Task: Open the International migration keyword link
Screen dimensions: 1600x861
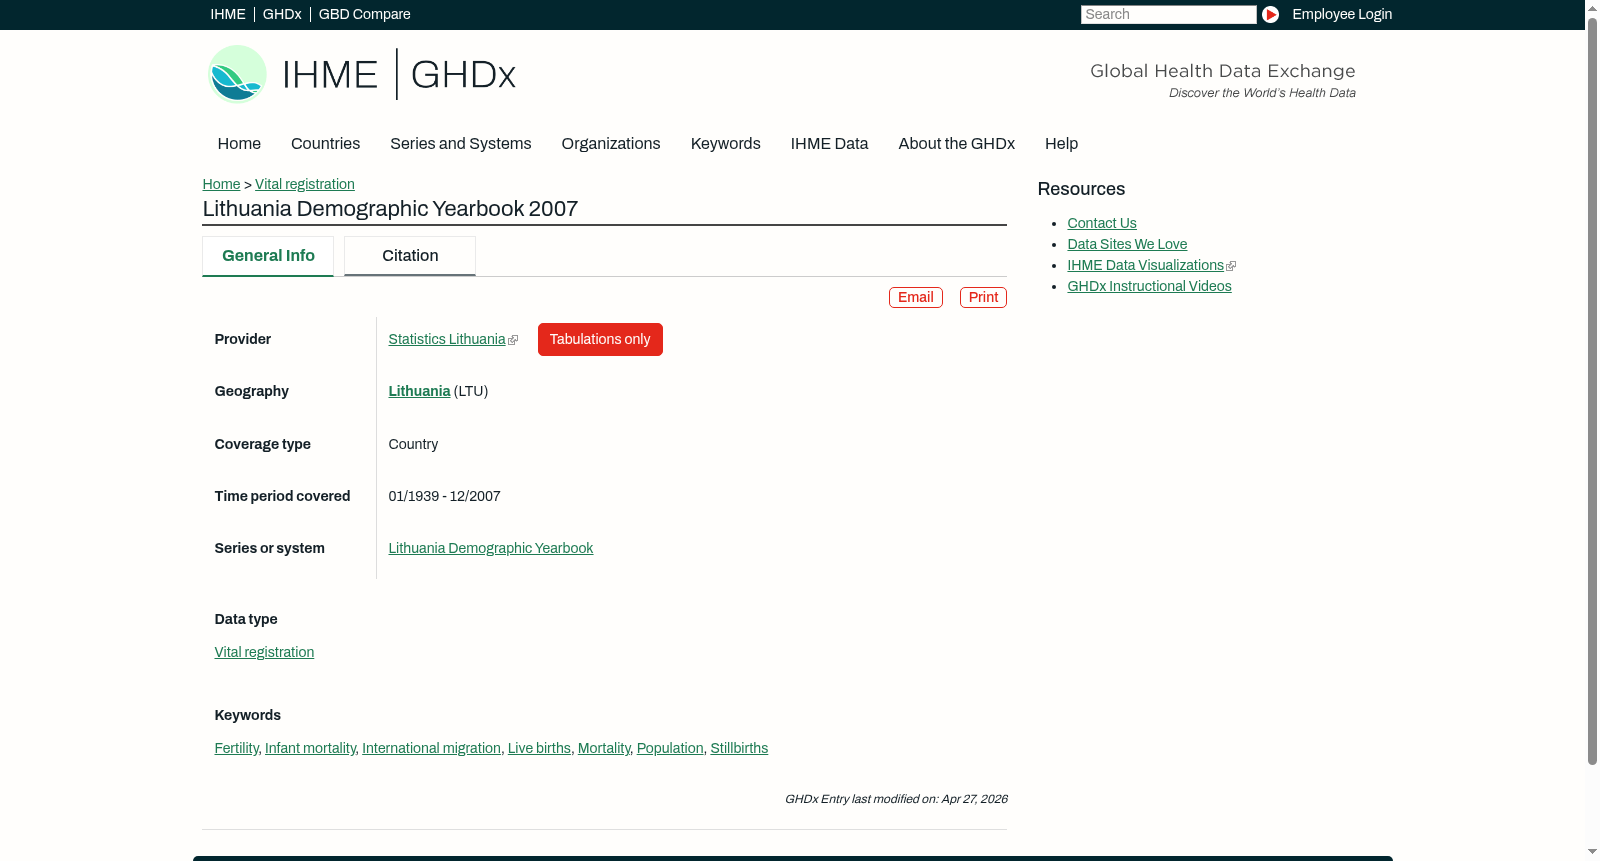Action: (431, 748)
